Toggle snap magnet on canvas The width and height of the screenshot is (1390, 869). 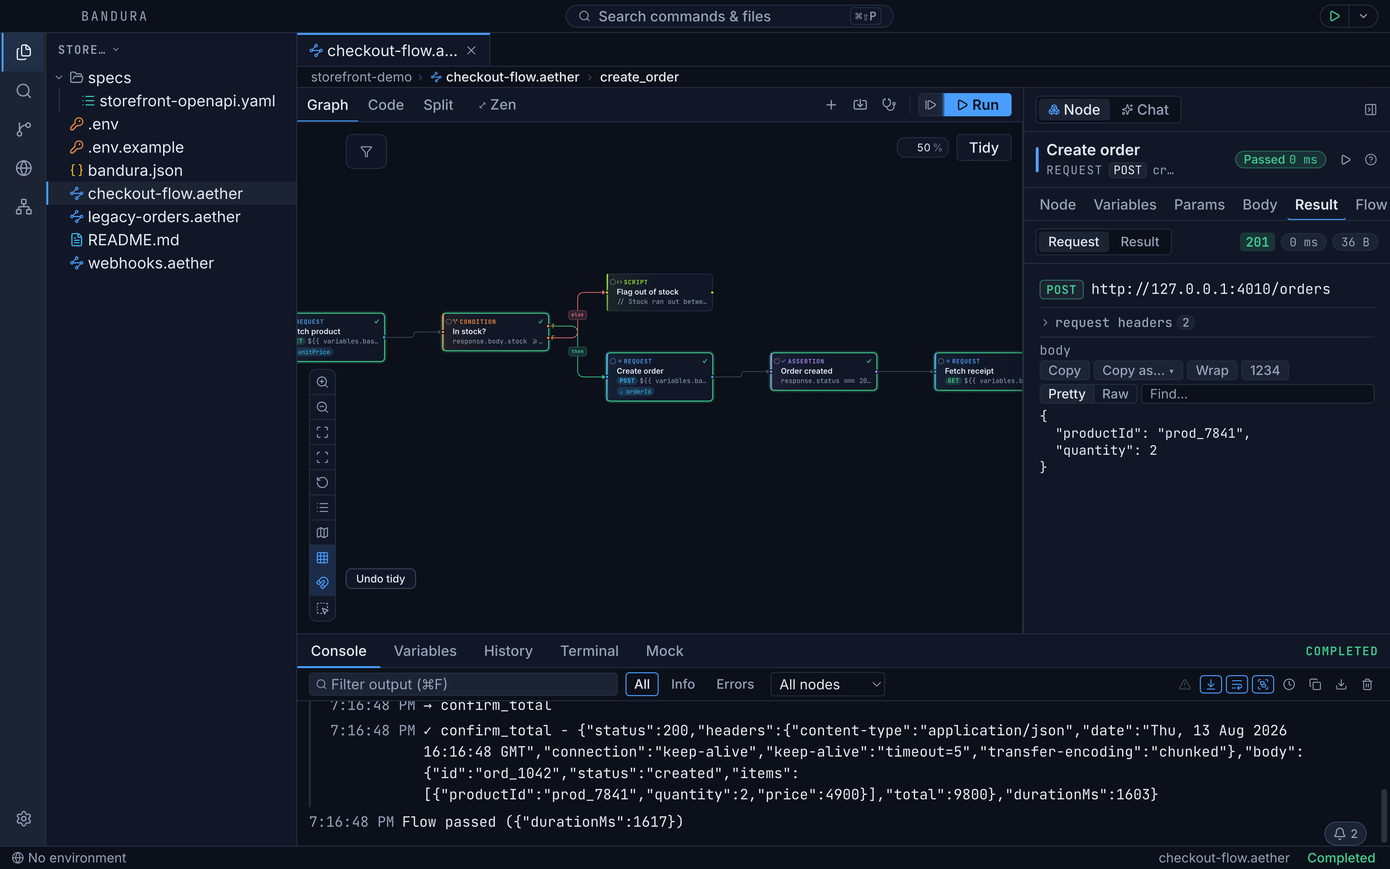(322, 583)
